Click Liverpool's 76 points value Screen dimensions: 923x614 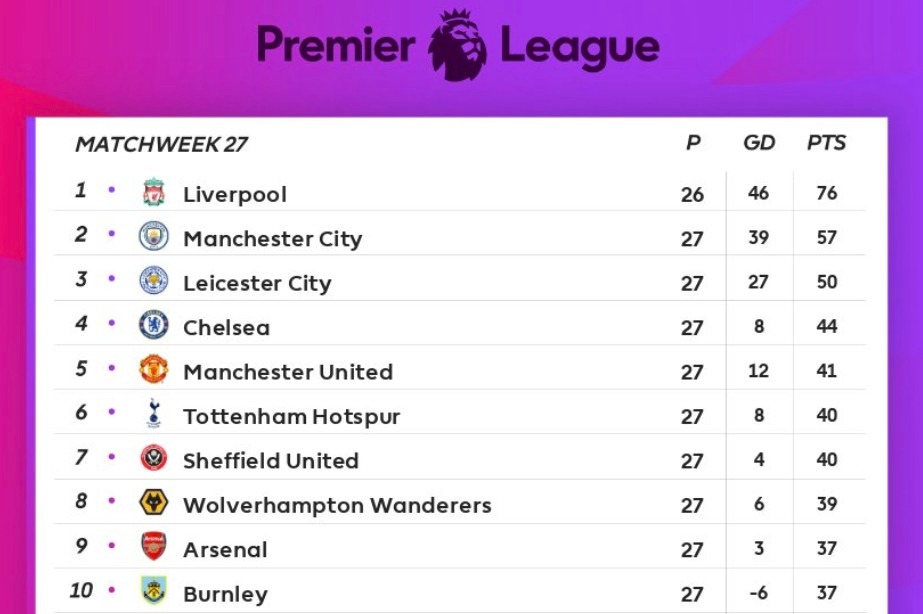tap(826, 193)
